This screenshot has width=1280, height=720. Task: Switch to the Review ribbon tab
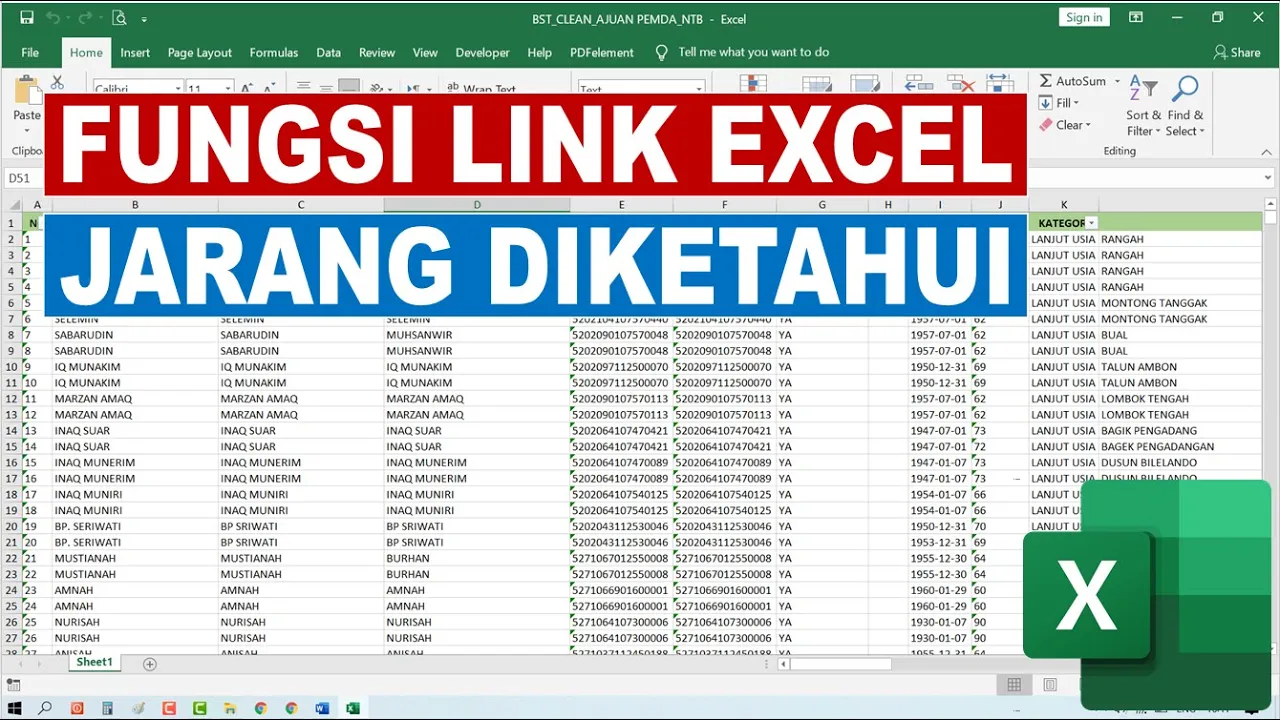coord(377,52)
